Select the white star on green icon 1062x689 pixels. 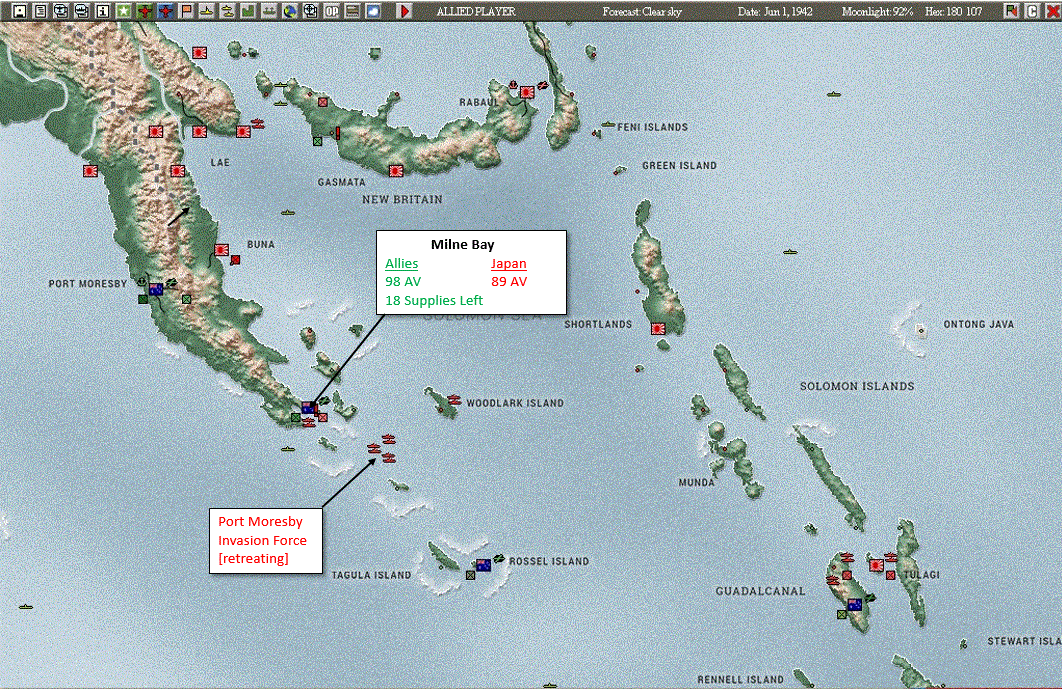(x=123, y=11)
